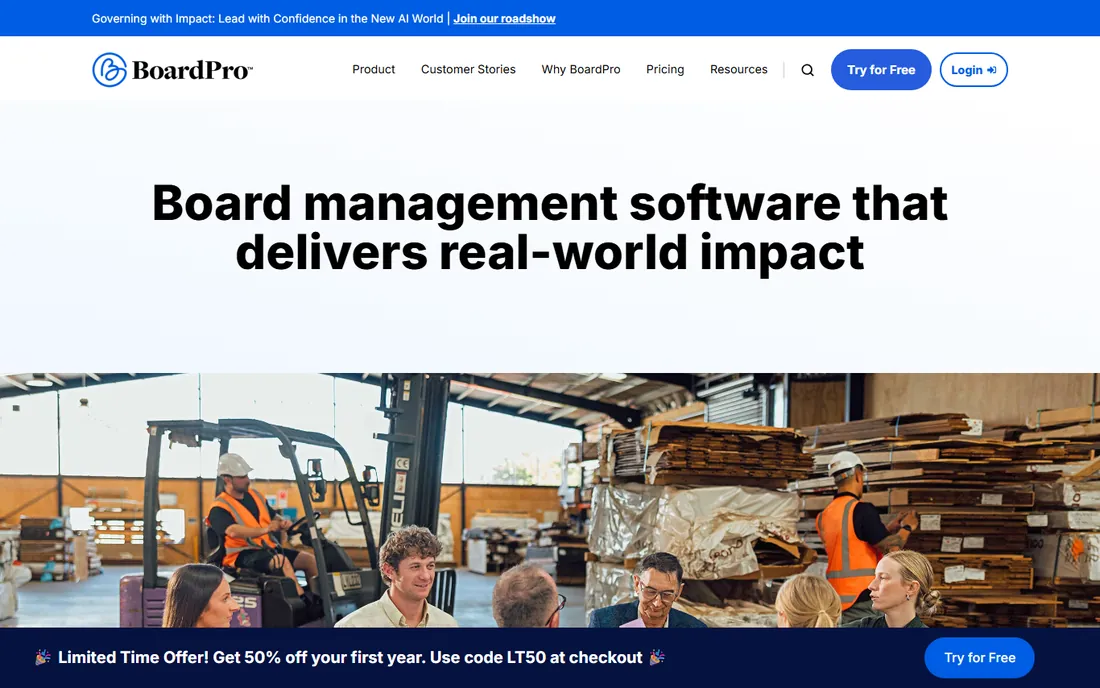Viewport: 1100px width, 688px height.
Task: Click the 'Board management software' headline
Action: (x=550, y=227)
